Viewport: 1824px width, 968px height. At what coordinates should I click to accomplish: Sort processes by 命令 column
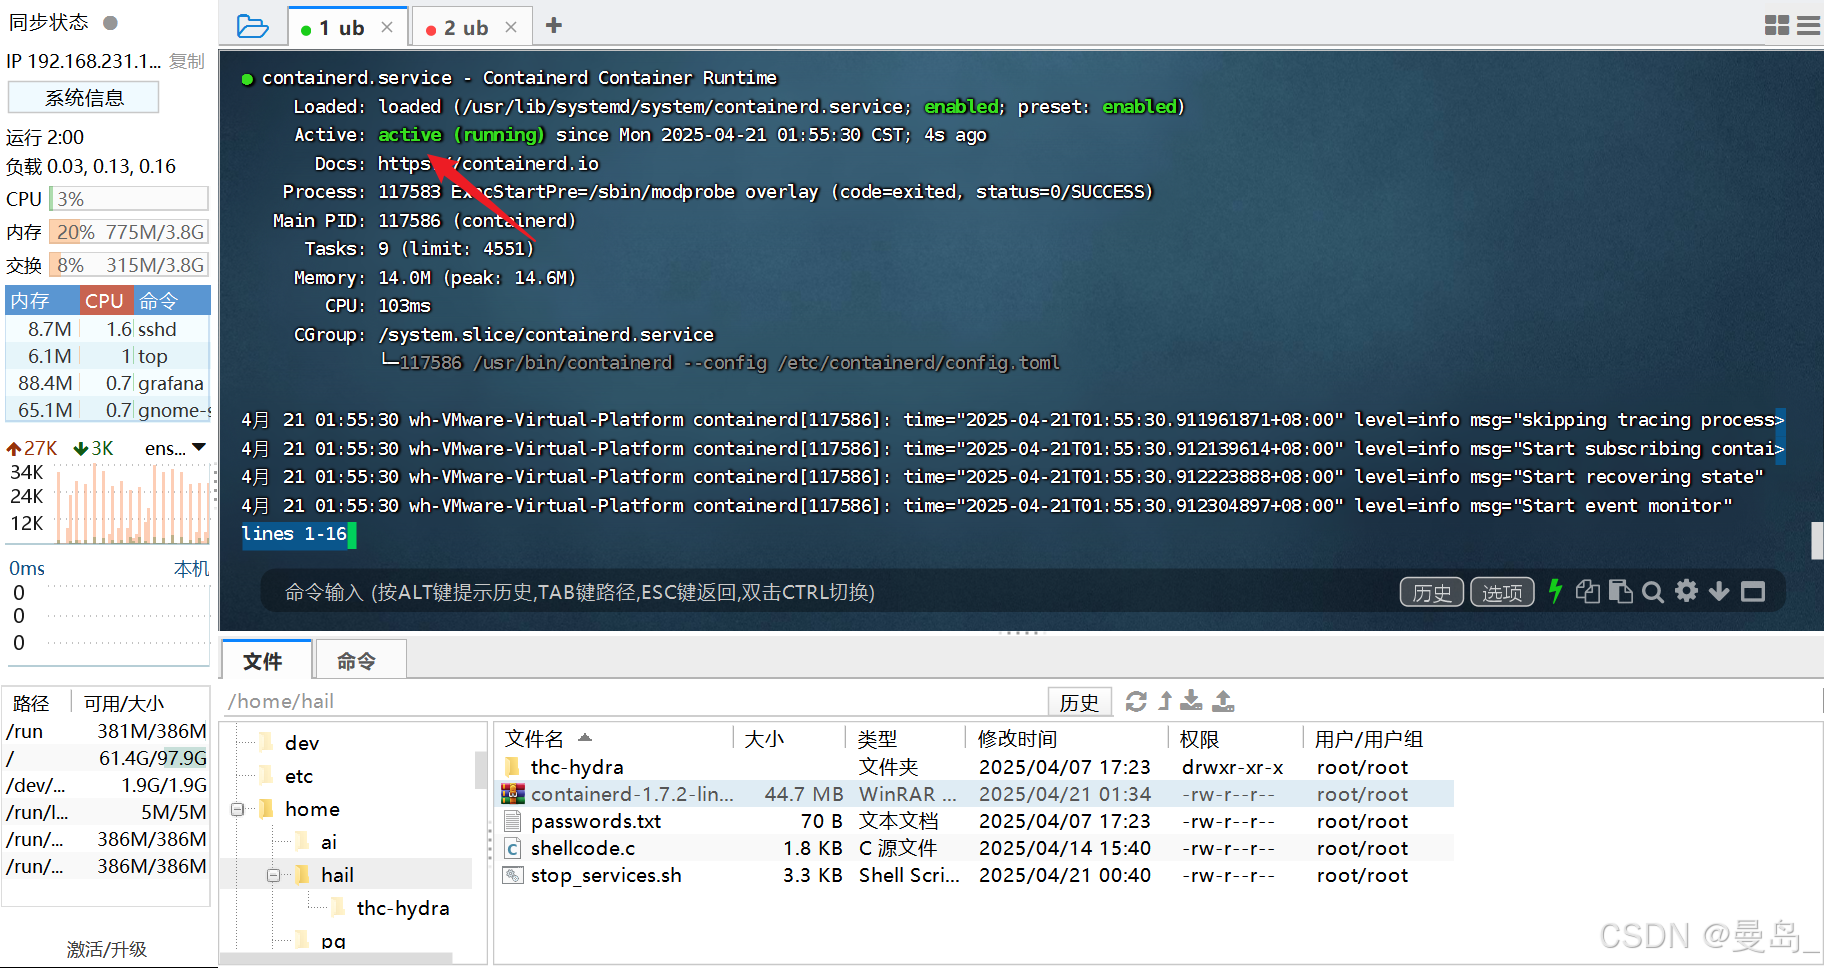coord(171,300)
